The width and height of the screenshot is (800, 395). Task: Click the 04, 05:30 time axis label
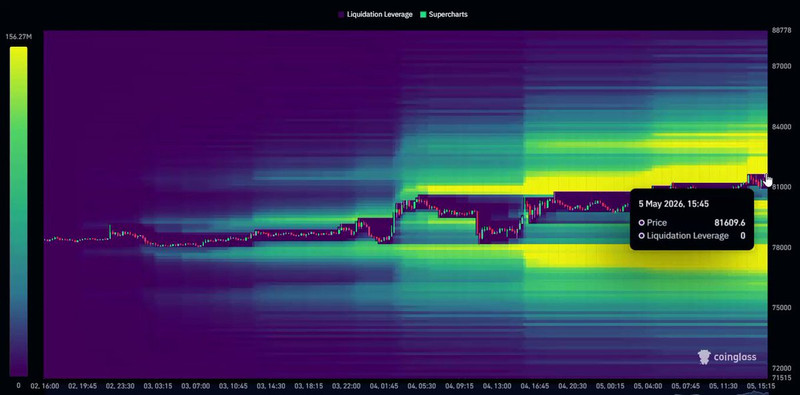pos(422,386)
